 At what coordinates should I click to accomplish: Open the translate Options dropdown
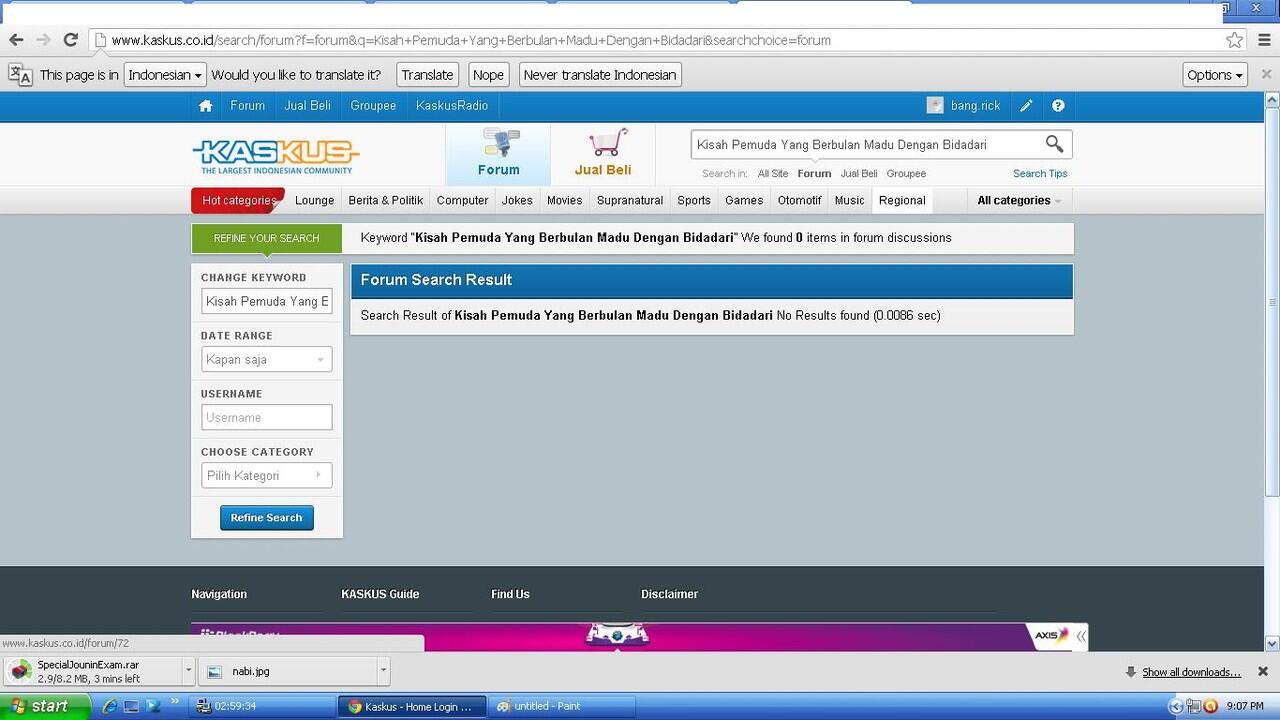1215,75
